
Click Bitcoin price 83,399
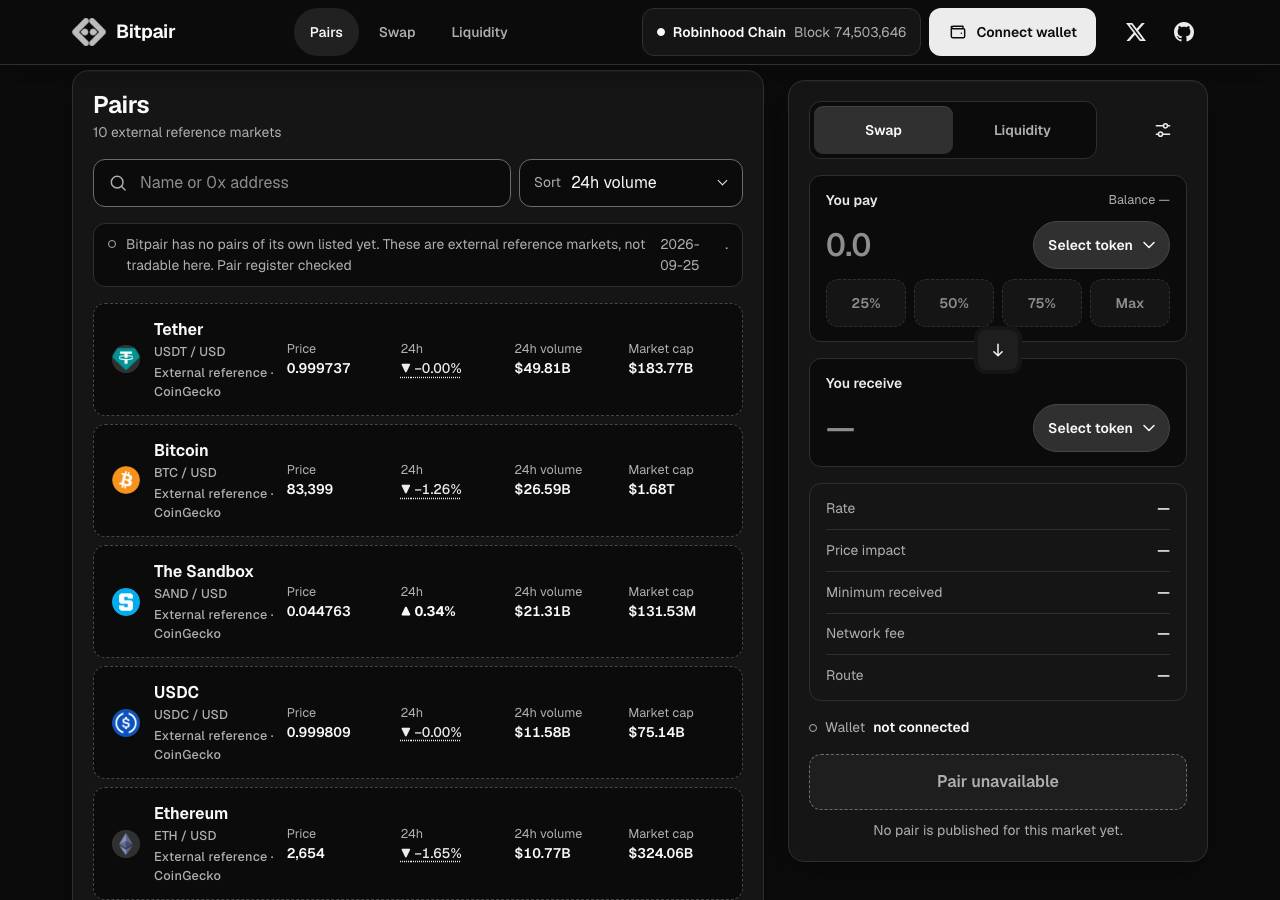click(x=310, y=489)
